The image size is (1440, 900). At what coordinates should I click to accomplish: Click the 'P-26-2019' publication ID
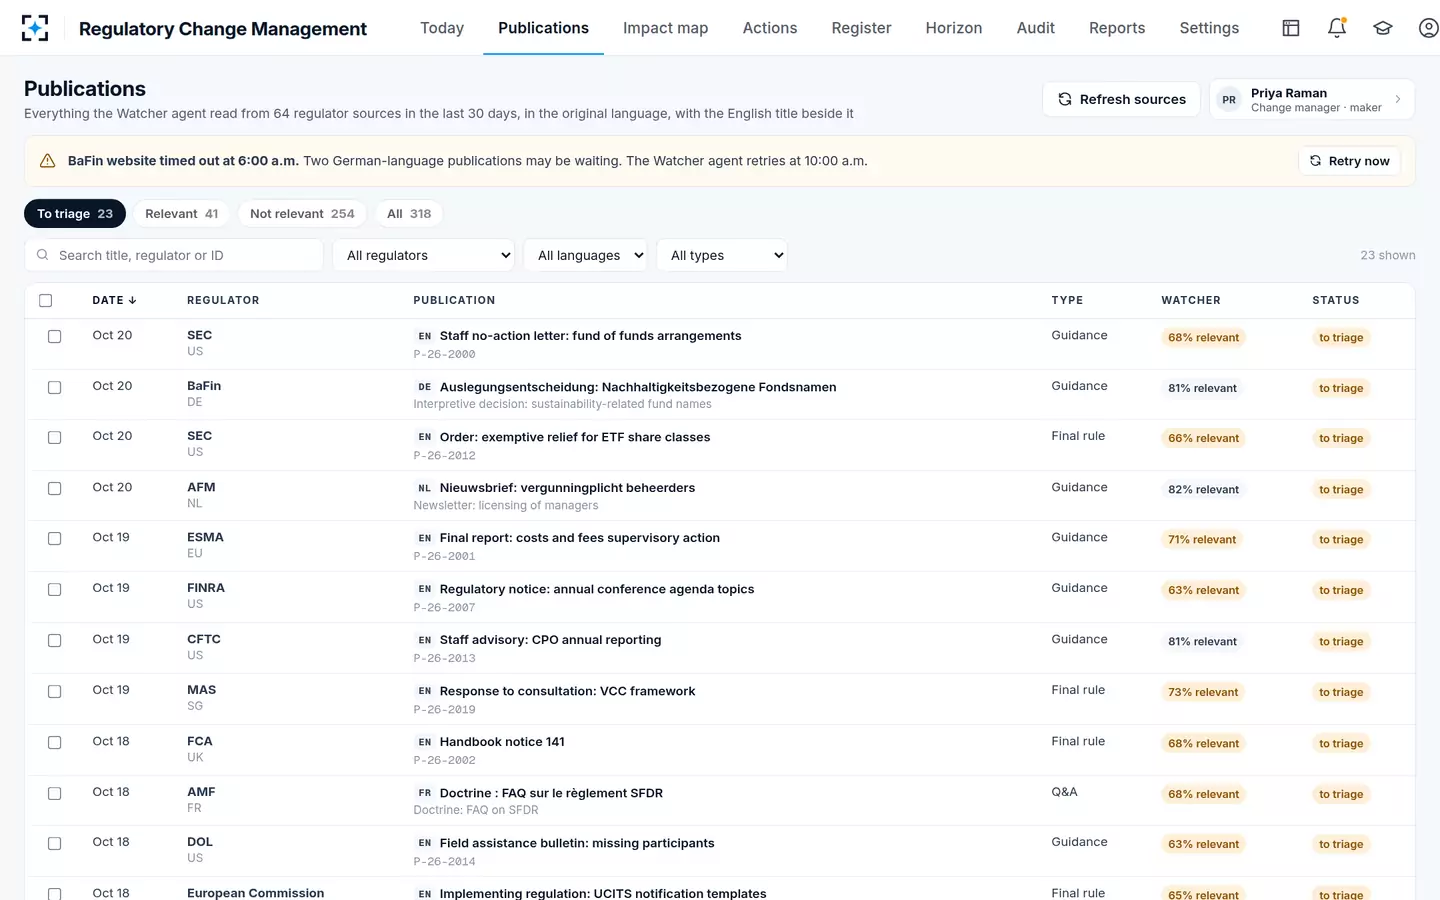[445, 710]
